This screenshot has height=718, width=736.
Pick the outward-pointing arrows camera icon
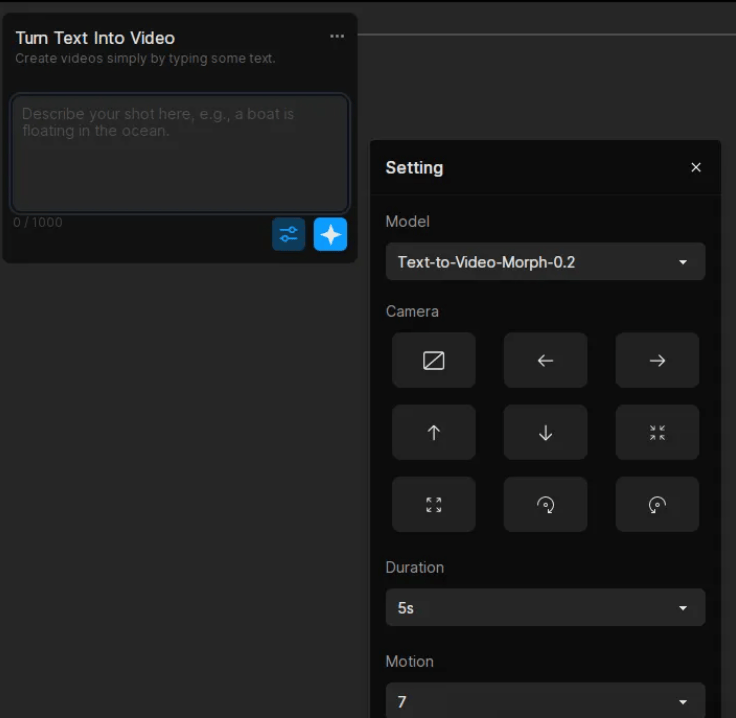coord(433,504)
